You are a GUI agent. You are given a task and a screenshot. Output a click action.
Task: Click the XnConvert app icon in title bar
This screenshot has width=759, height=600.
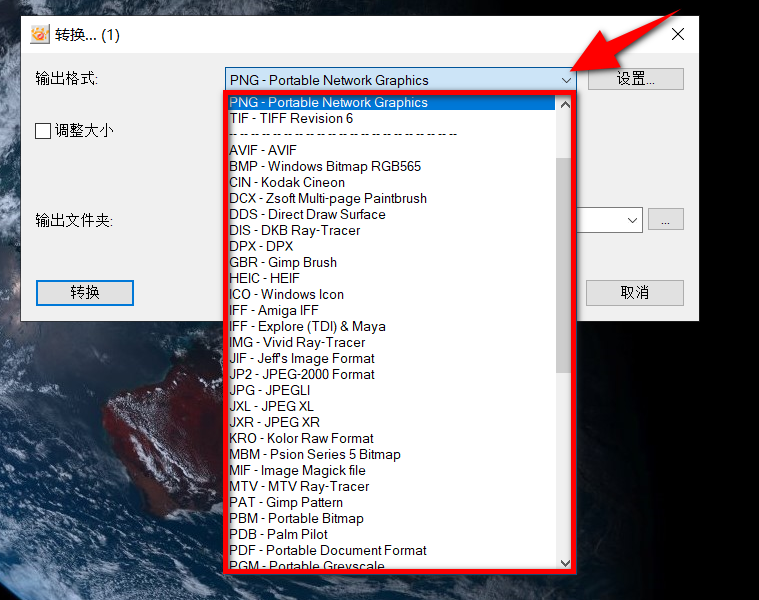coord(39,35)
